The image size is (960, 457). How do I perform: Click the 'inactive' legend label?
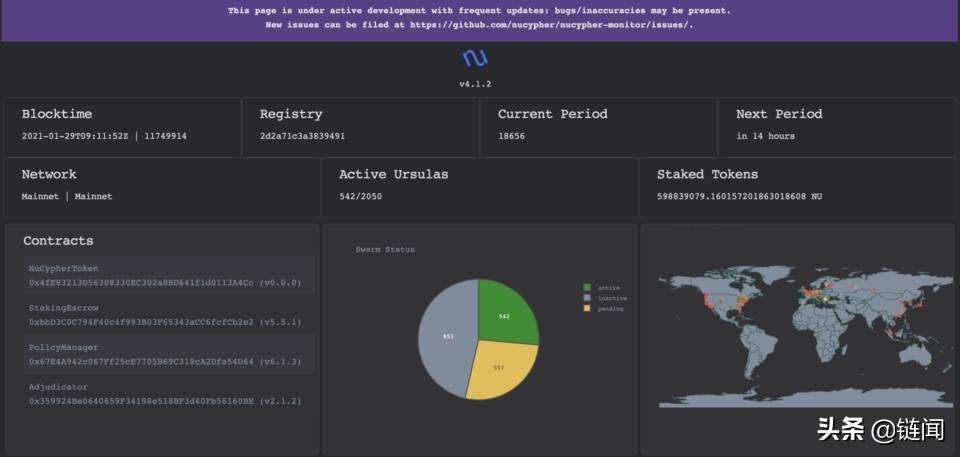point(612,298)
